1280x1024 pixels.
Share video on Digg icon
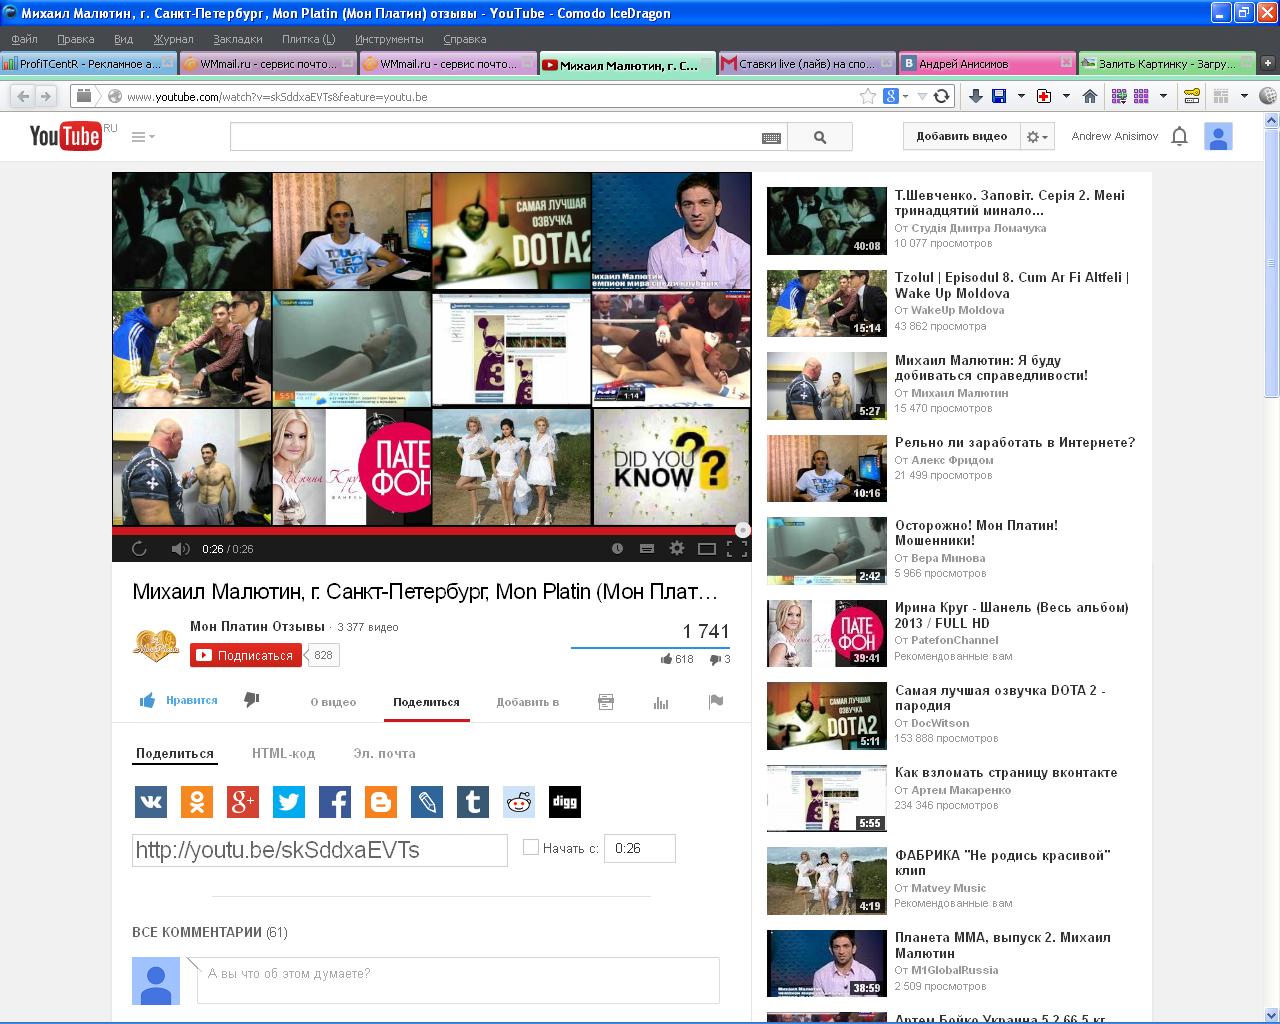565,802
